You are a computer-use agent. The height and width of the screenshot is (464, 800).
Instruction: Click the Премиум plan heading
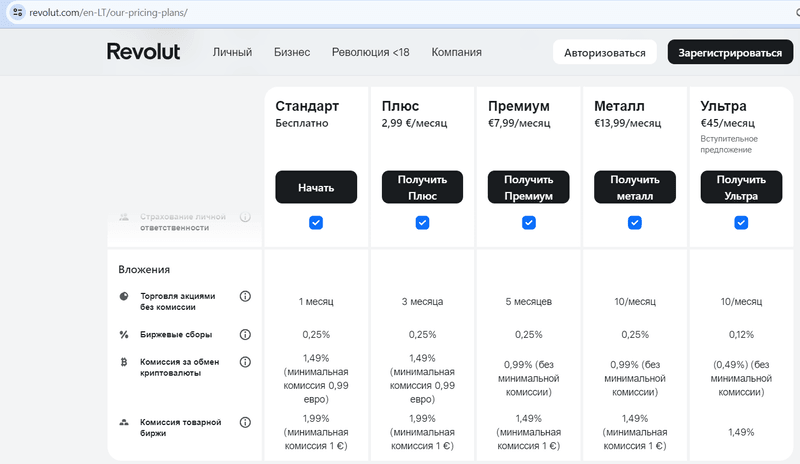(519, 106)
